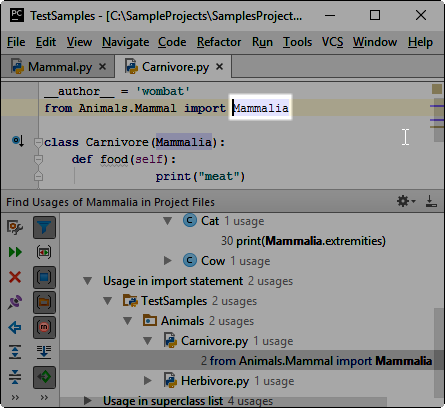Image resolution: width=445 pixels, height=408 pixels.
Task: Expand the Cow node
Action: click(168, 261)
